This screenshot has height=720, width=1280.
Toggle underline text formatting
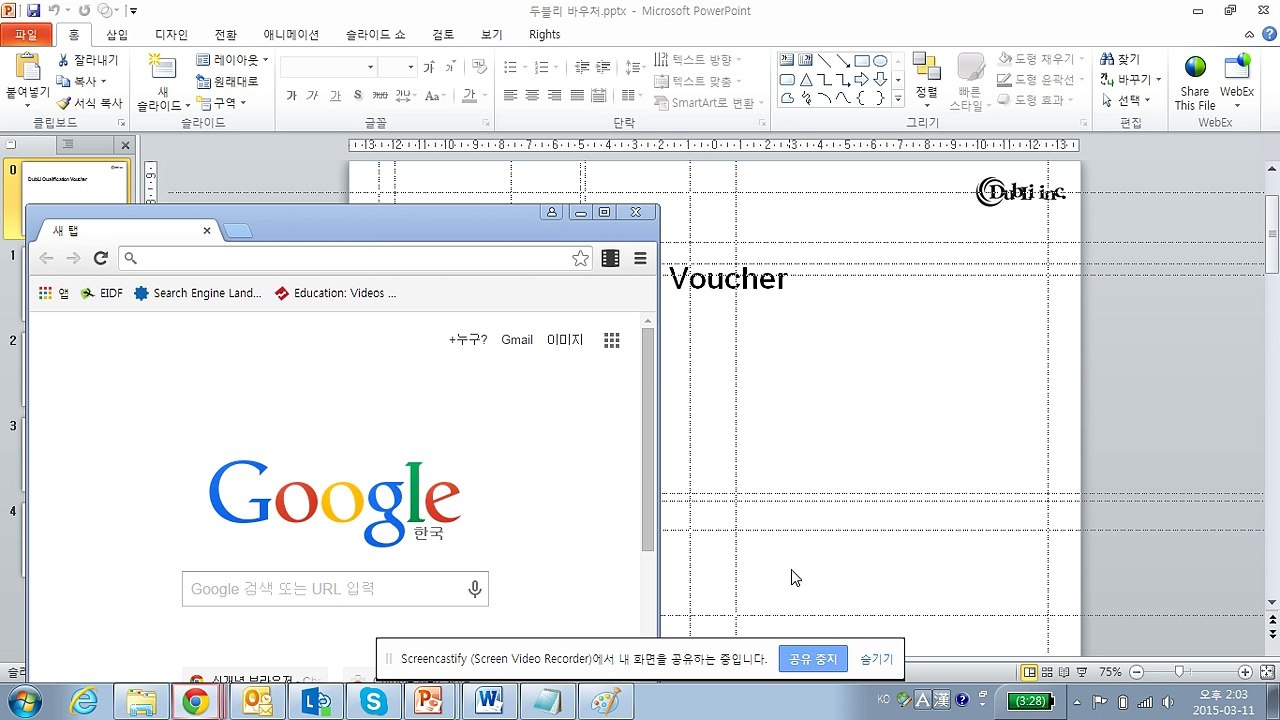(335, 96)
